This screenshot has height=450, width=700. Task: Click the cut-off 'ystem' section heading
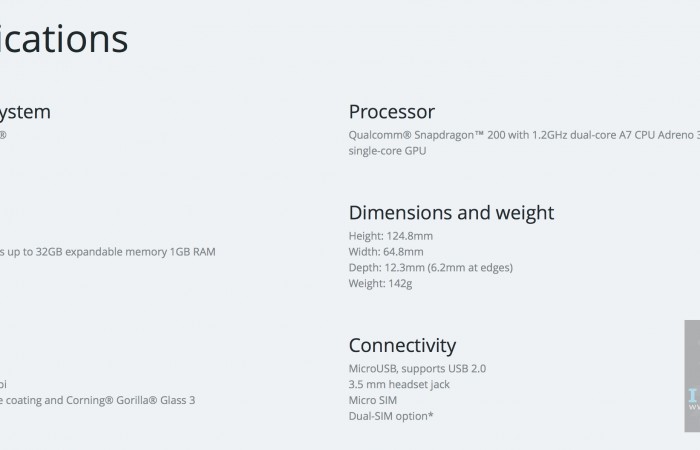25,112
